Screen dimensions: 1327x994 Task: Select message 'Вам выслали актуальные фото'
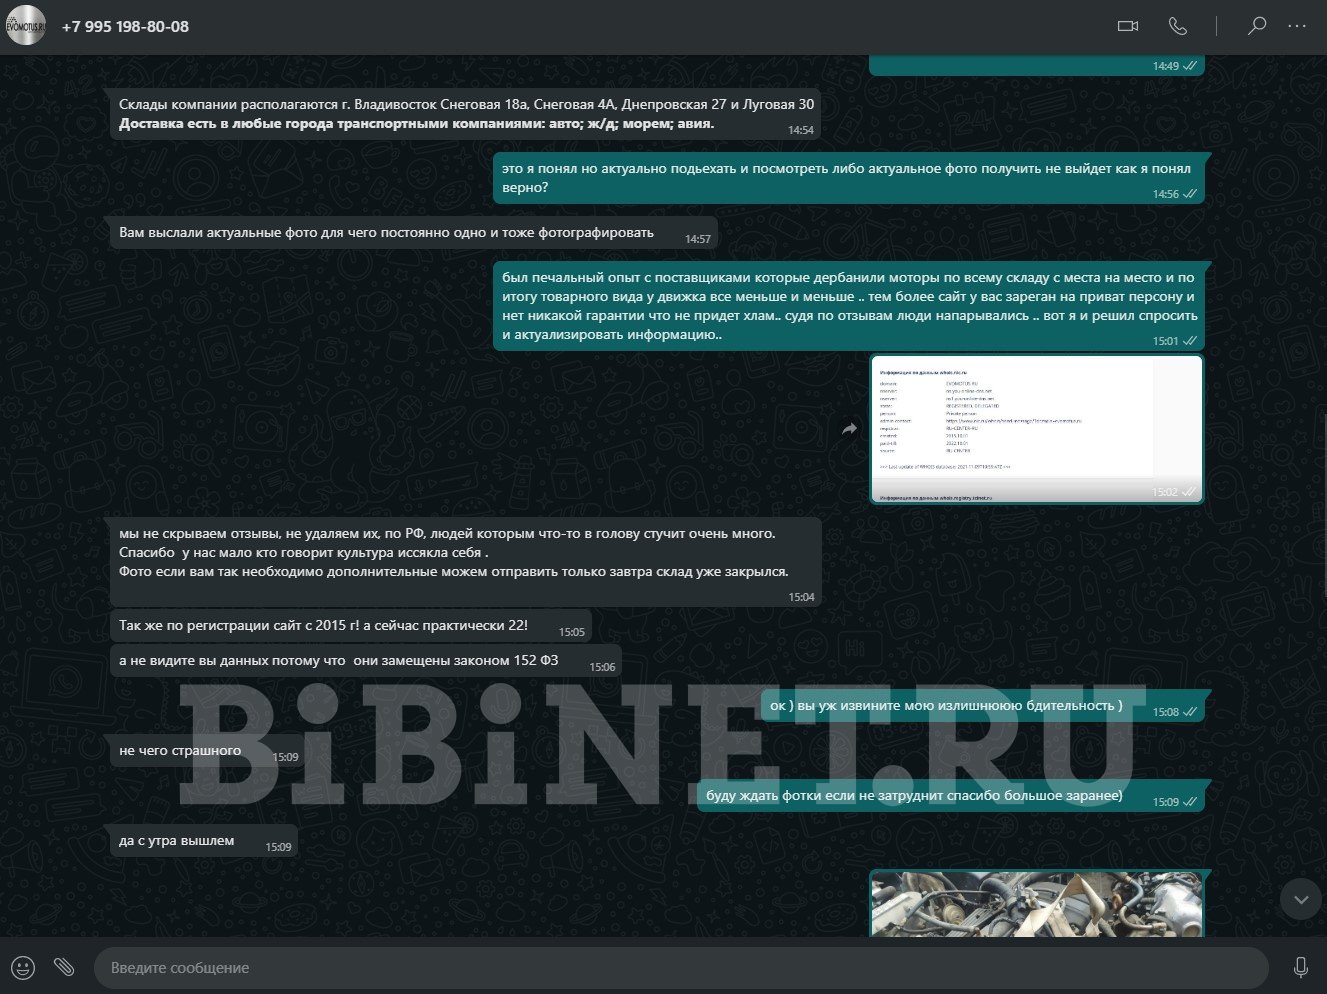point(413,233)
